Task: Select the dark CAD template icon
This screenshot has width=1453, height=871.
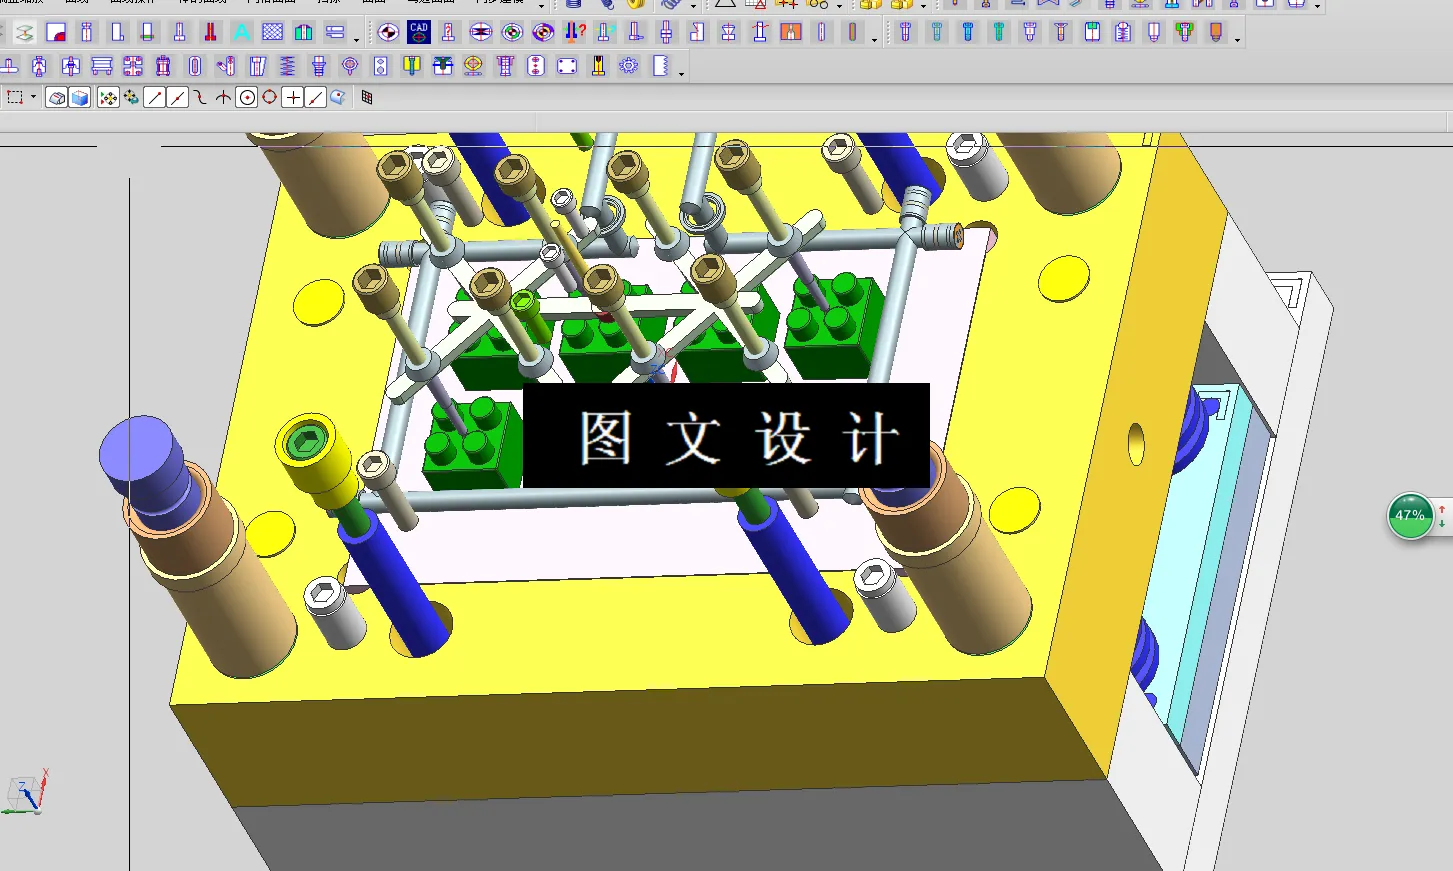Action: (x=417, y=32)
